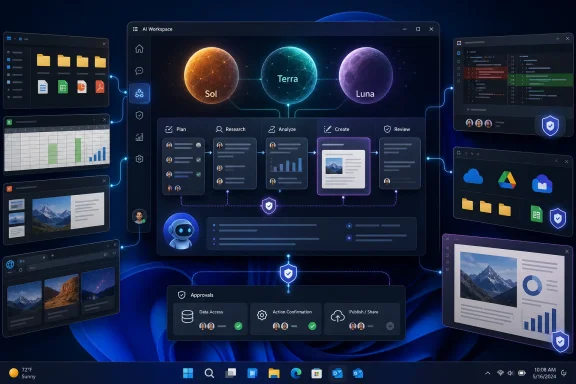Screen dimensions: 576x384
Task: Open the shield security icon in sidebar
Action: point(139,115)
